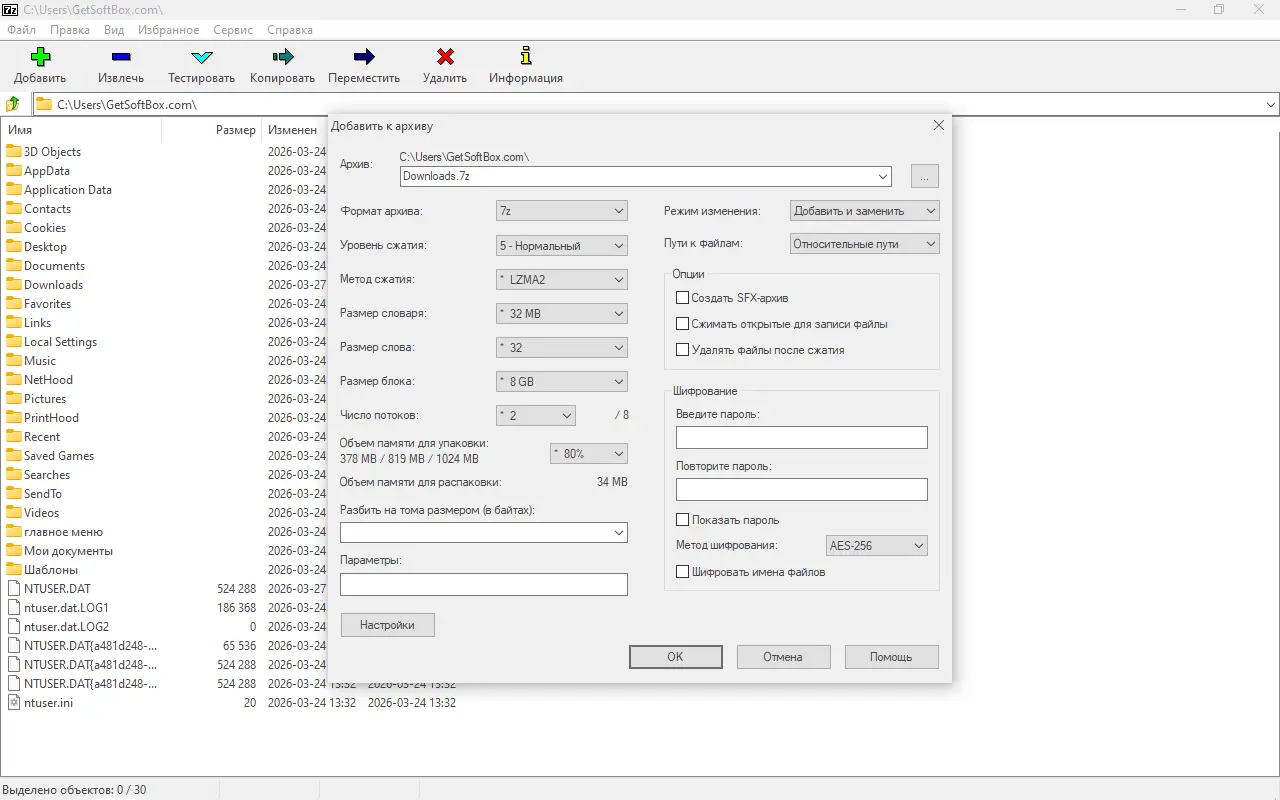Image resolution: width=1280 pixels, height=800 pixels.
Task: Click the green plus Добавить toolbar icon
Action: point(40,58)
